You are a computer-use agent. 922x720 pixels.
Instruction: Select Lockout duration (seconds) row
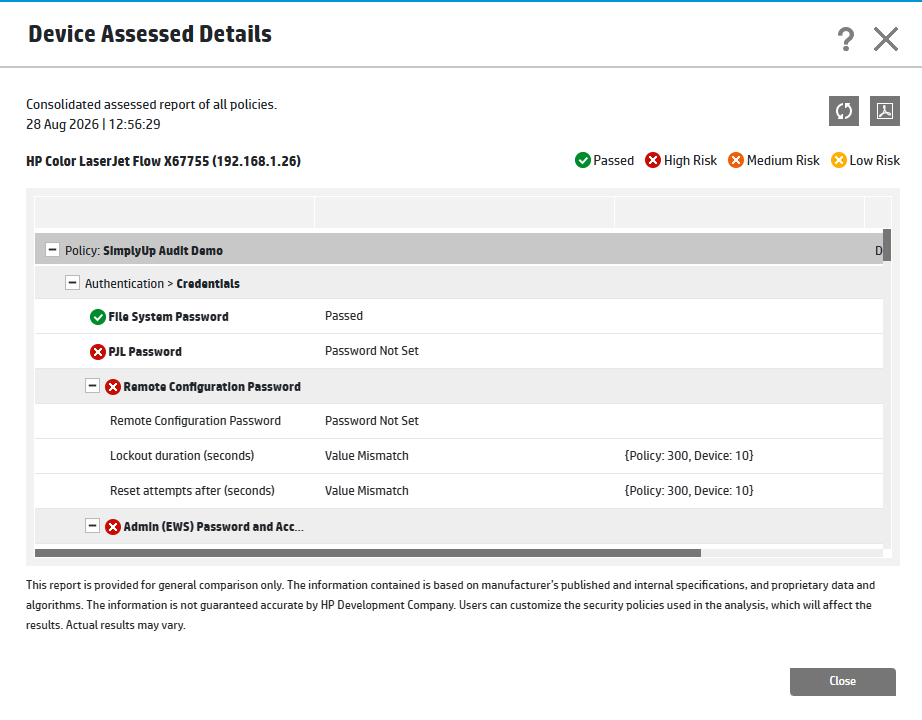coord(459,456)
